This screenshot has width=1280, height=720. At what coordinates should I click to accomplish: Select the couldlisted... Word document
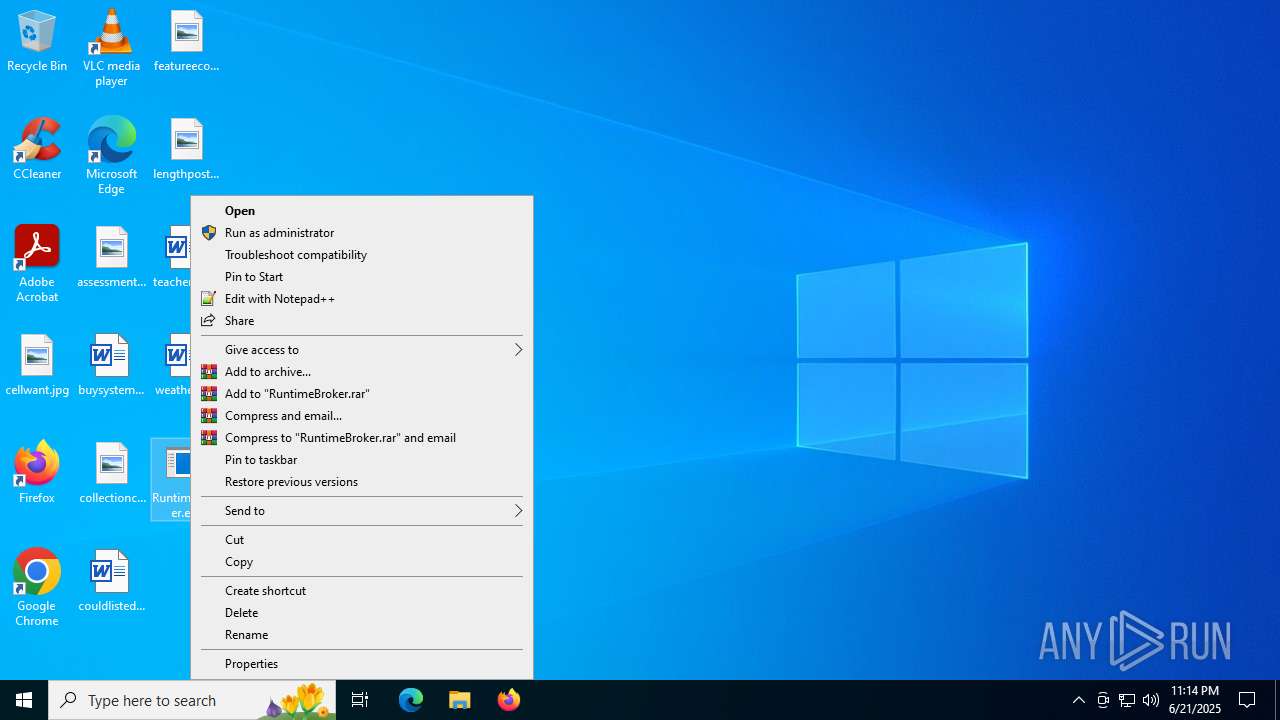click(x=111, y=582)
